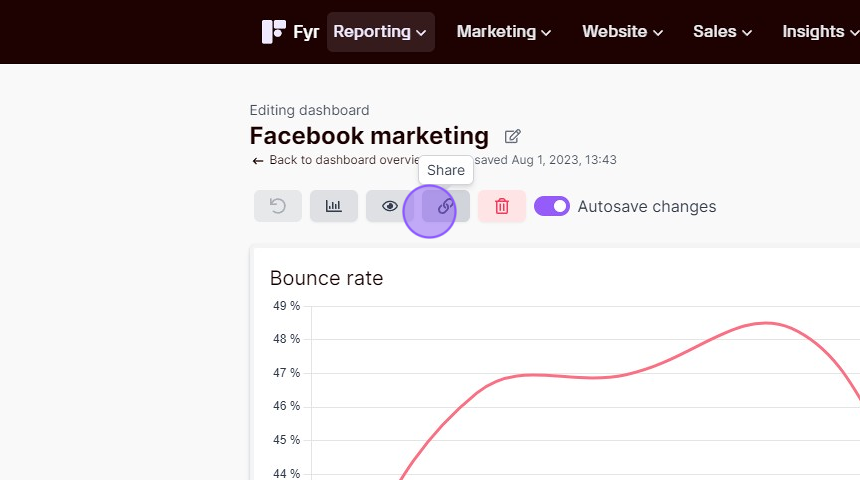Expand the Reporting dropdown menu
The image size is (860, 480).
click(x=381, y=32)
